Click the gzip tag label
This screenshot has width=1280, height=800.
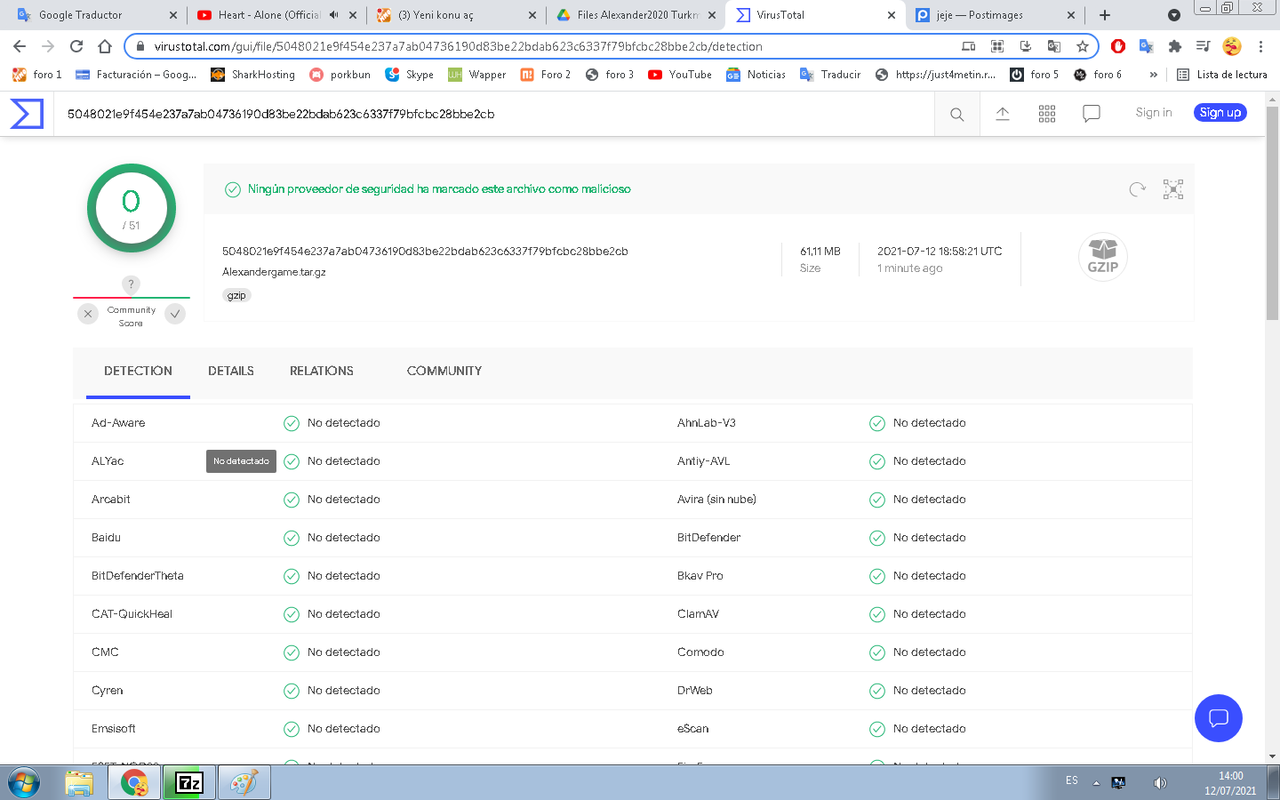point(237,295)
